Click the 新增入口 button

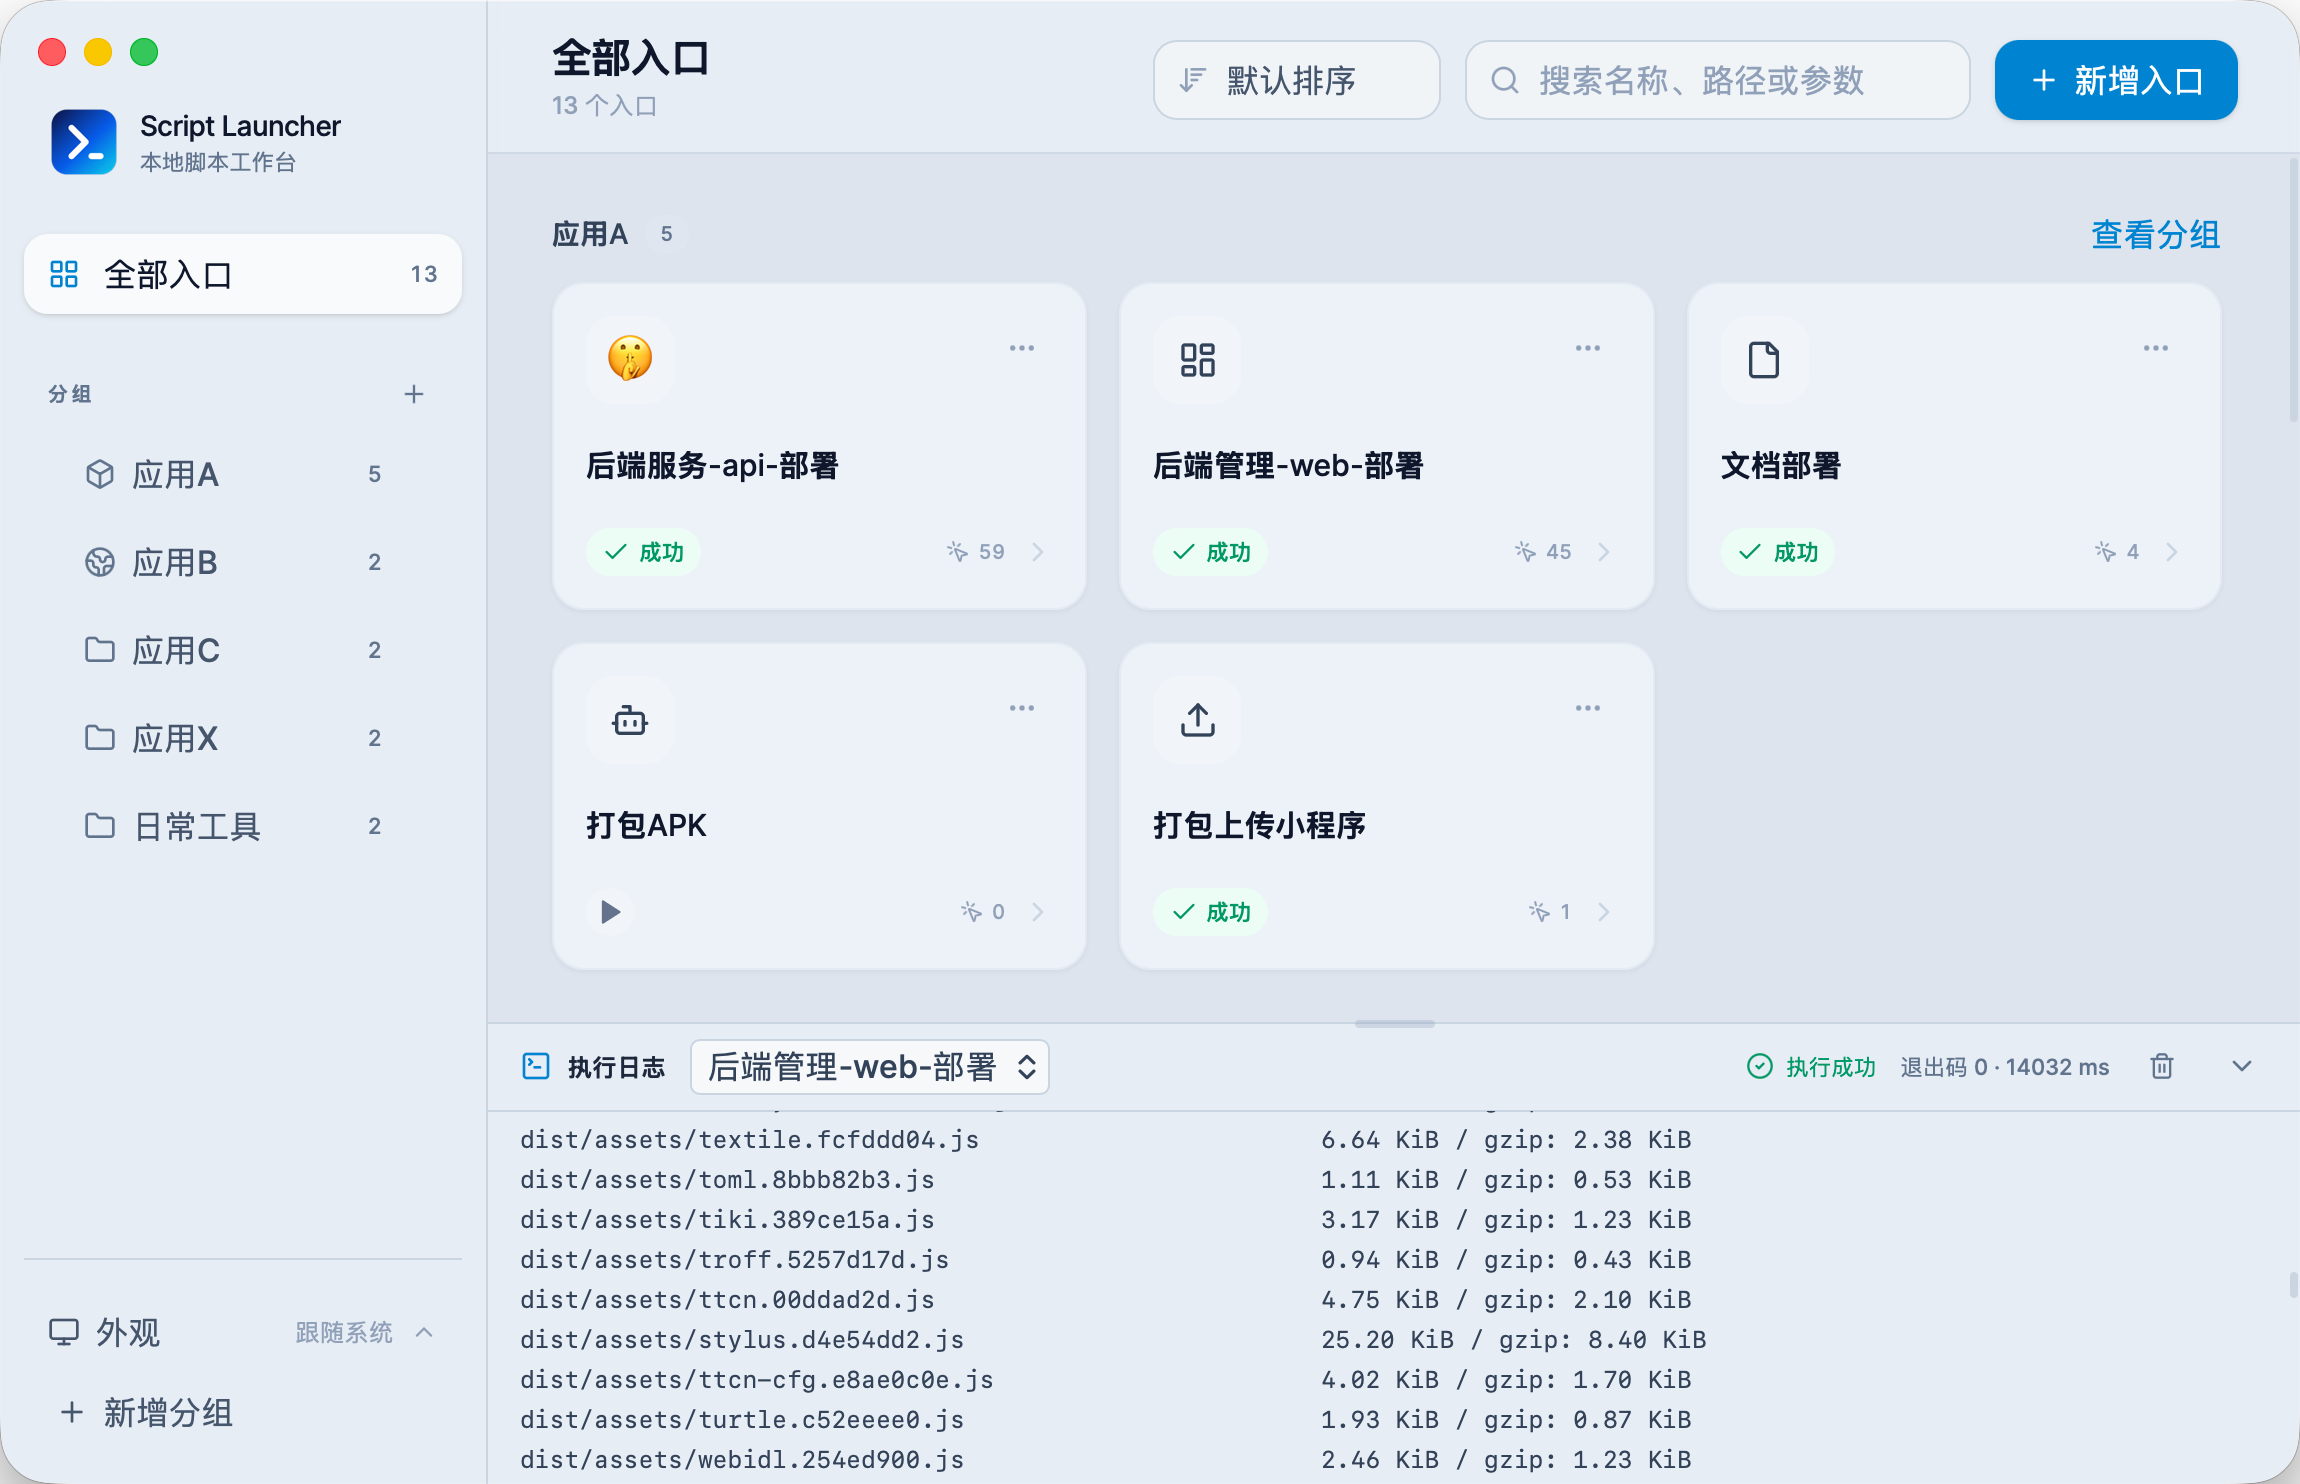(2116, 80)
